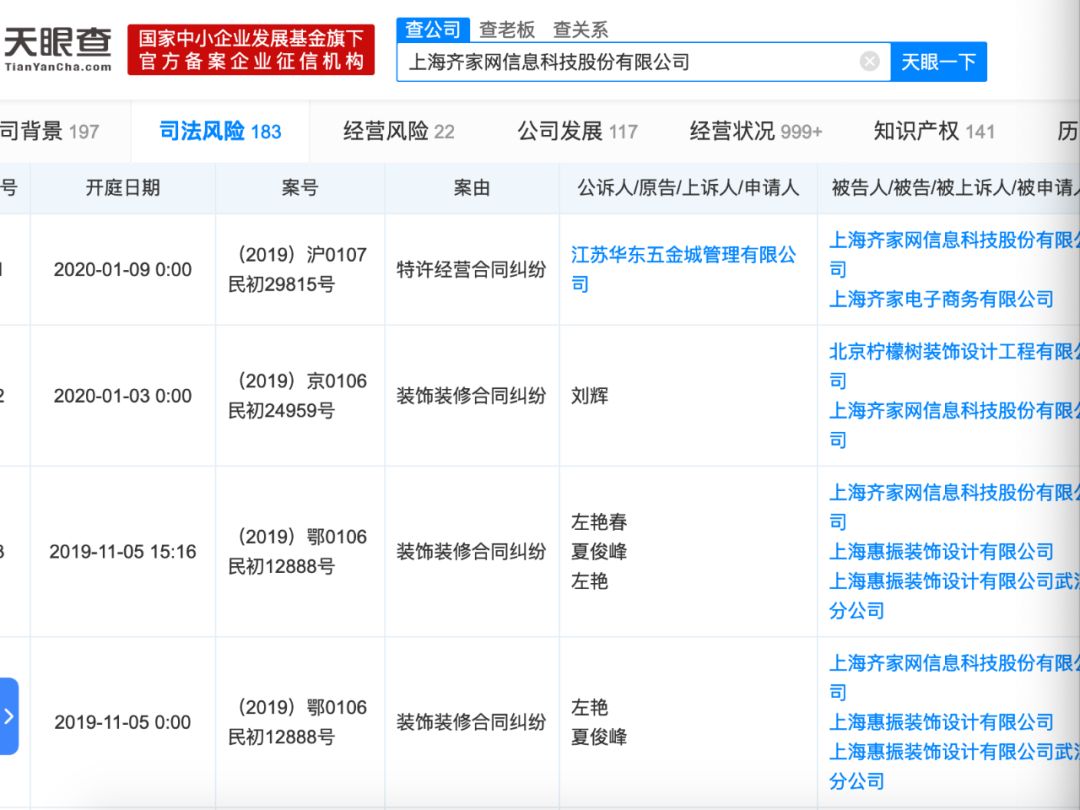Clear the search box with the X icon
This screenshot has height=810, width=1080.
point(869,62)
